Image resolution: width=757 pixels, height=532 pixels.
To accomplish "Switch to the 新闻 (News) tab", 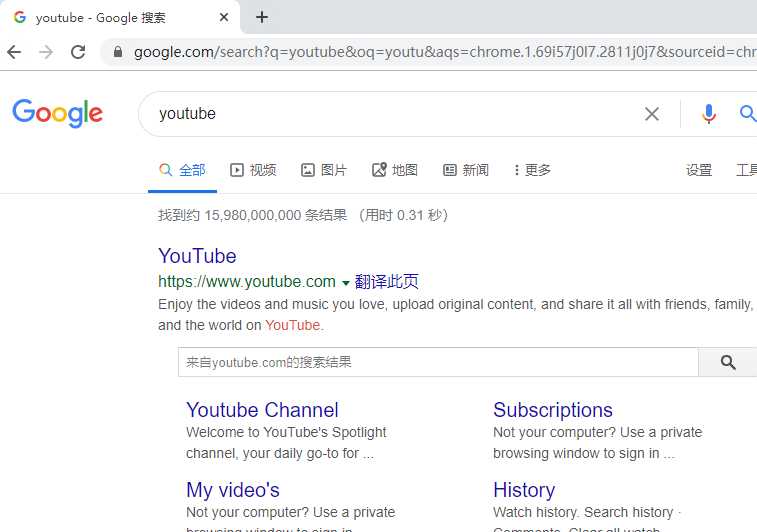I will [466, 170].
